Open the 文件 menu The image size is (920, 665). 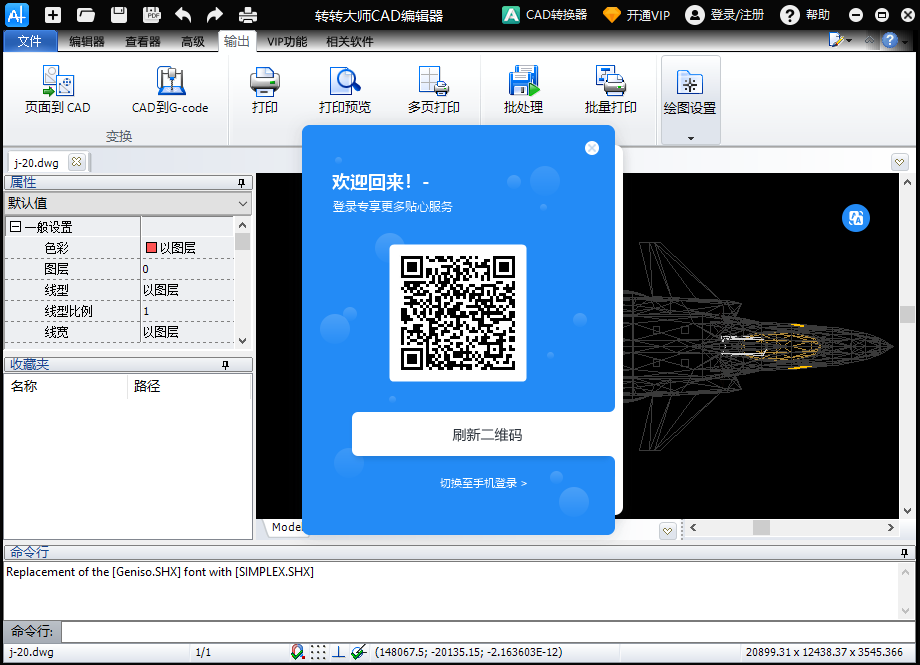point(30,41)
